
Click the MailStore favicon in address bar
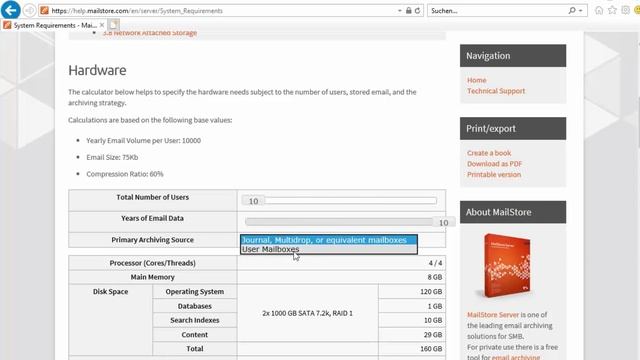[x=44, y=11]
